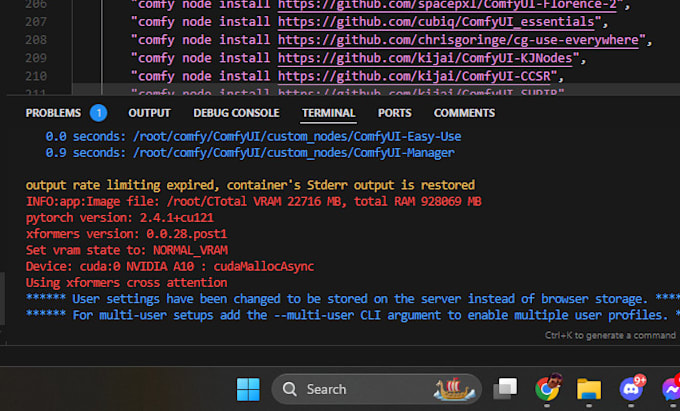Open the Windows Start menu
Image resolution: width=680 pixels, height=411 pixels.
coord(247,389)
